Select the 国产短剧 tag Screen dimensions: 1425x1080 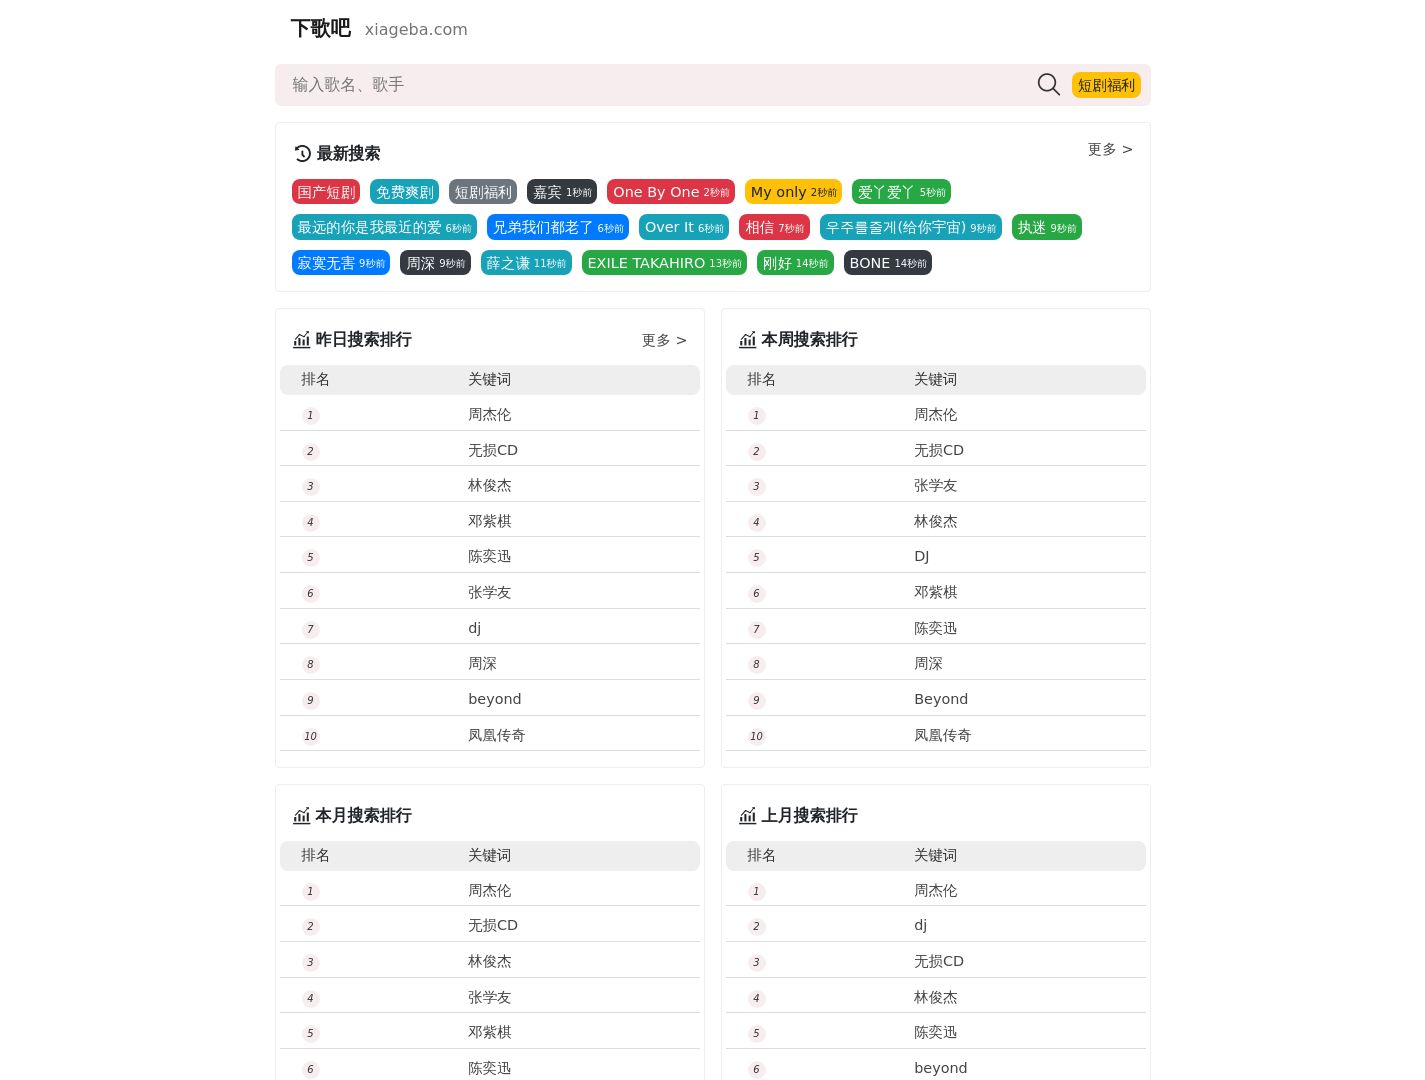326,192
